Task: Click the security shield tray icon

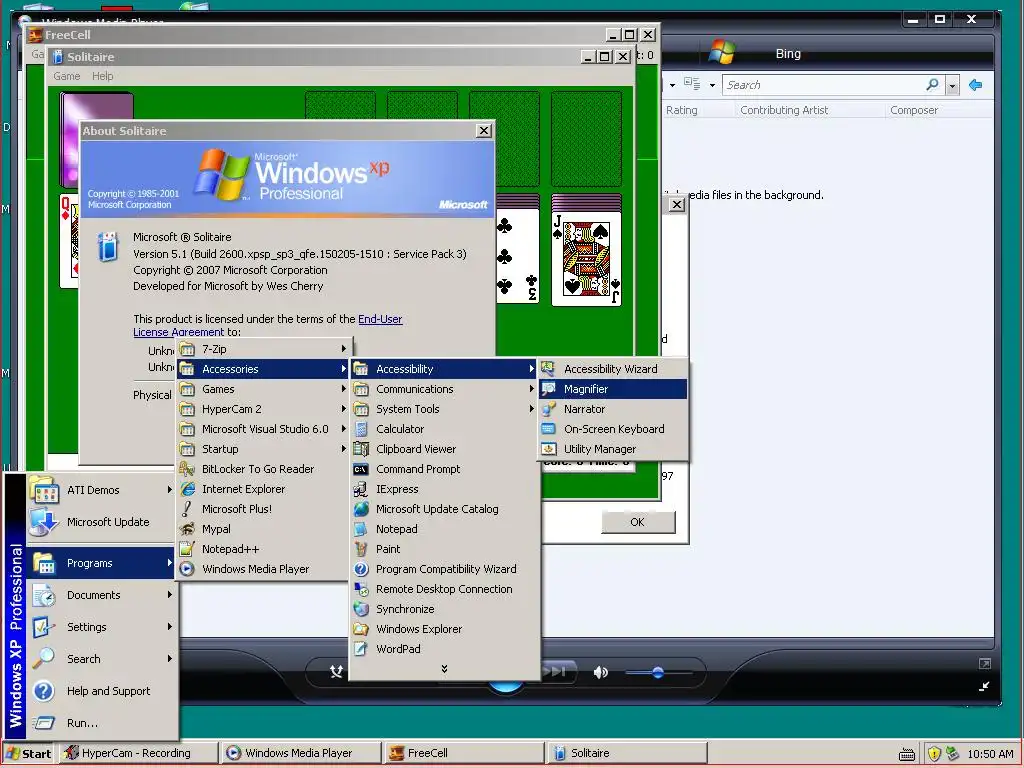Action: click(x=934, y=754)
